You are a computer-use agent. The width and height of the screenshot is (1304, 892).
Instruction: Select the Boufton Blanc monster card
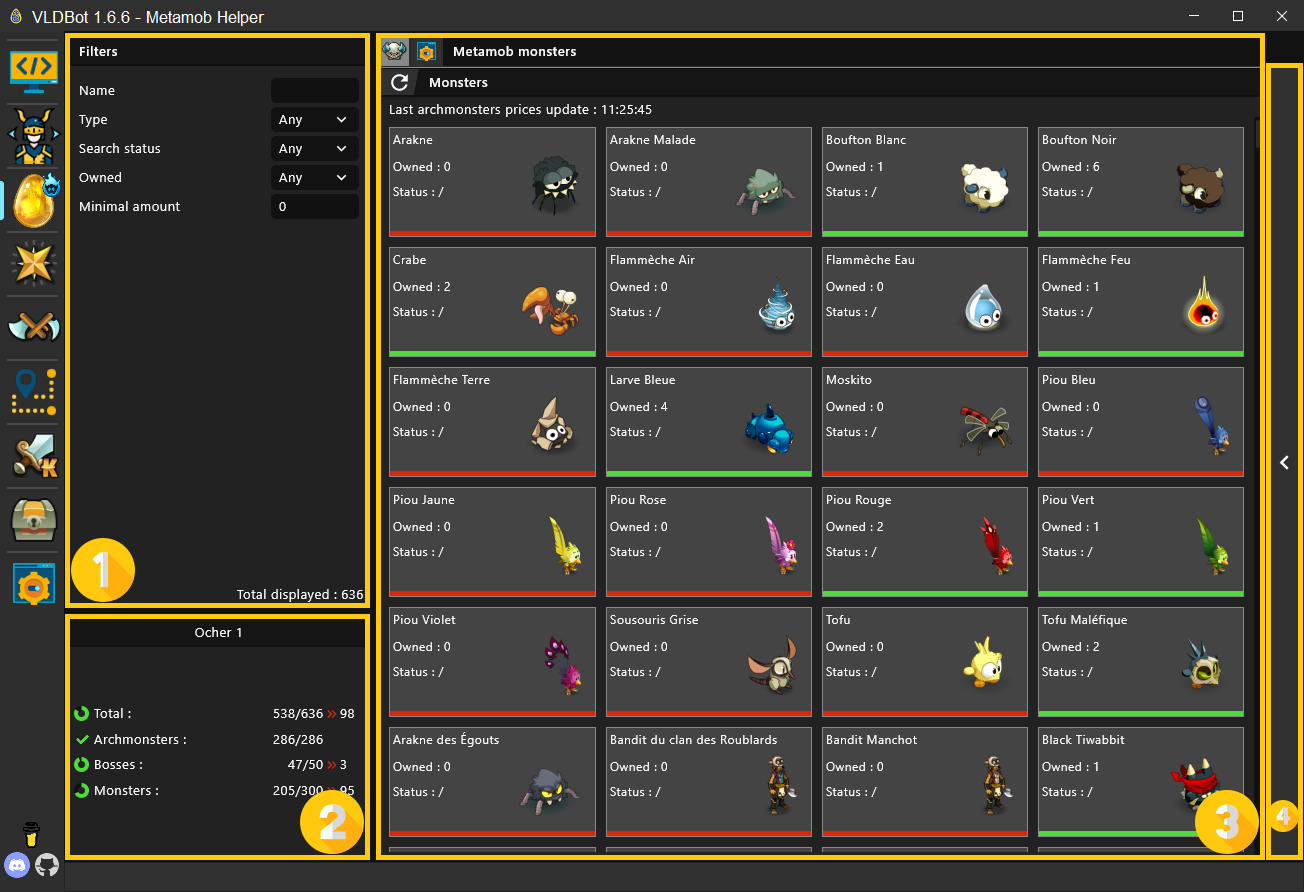point(925,181)
